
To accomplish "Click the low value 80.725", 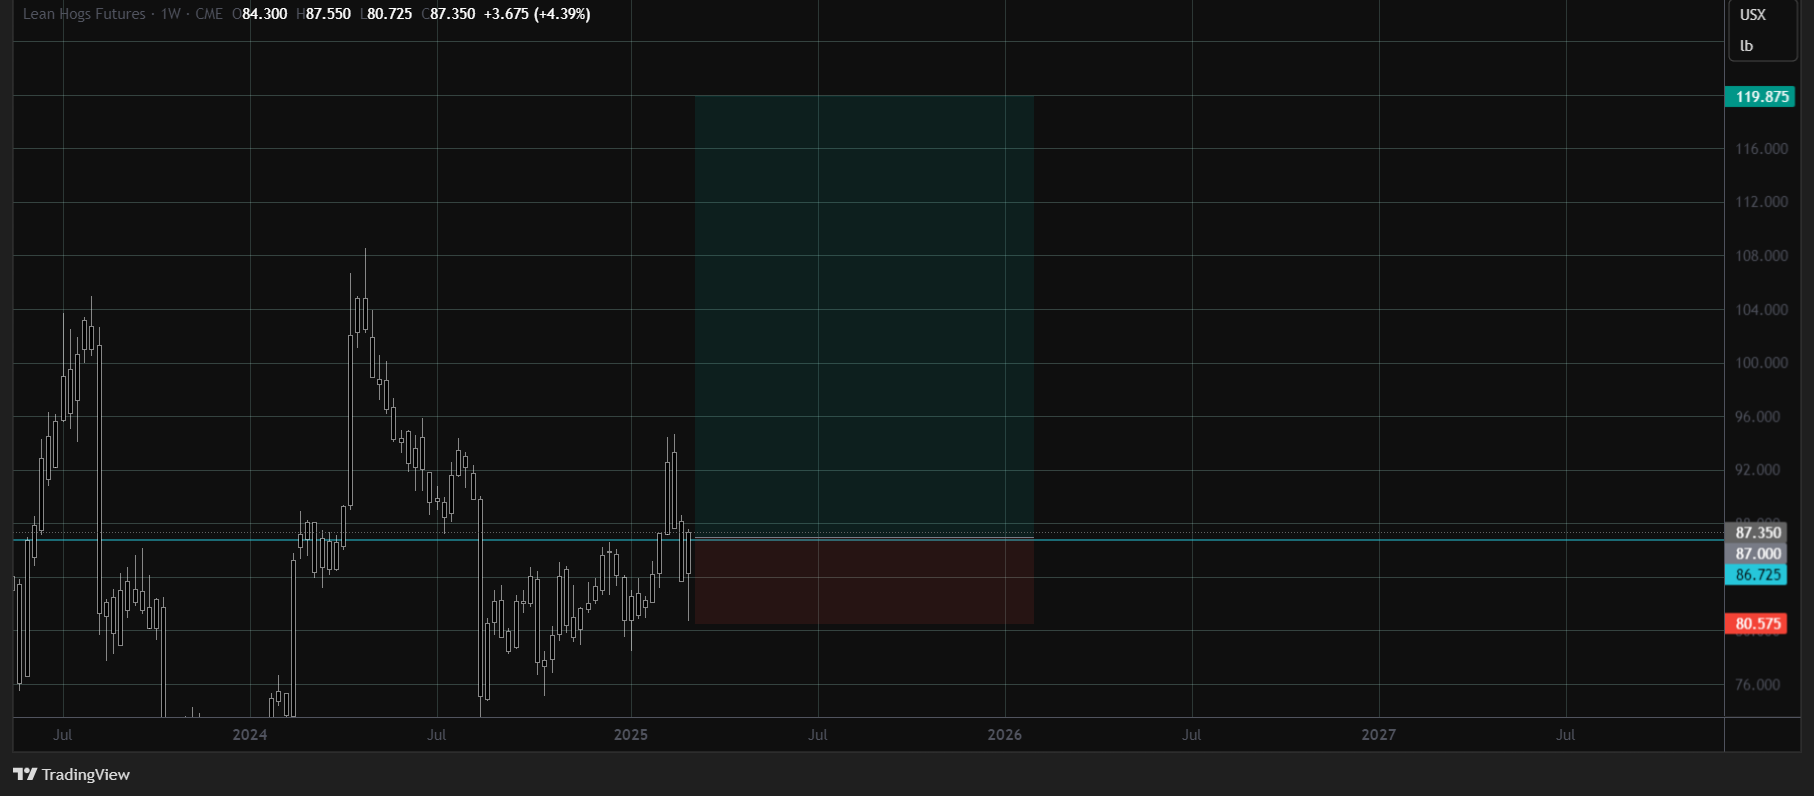I will [x=390, y=14].
